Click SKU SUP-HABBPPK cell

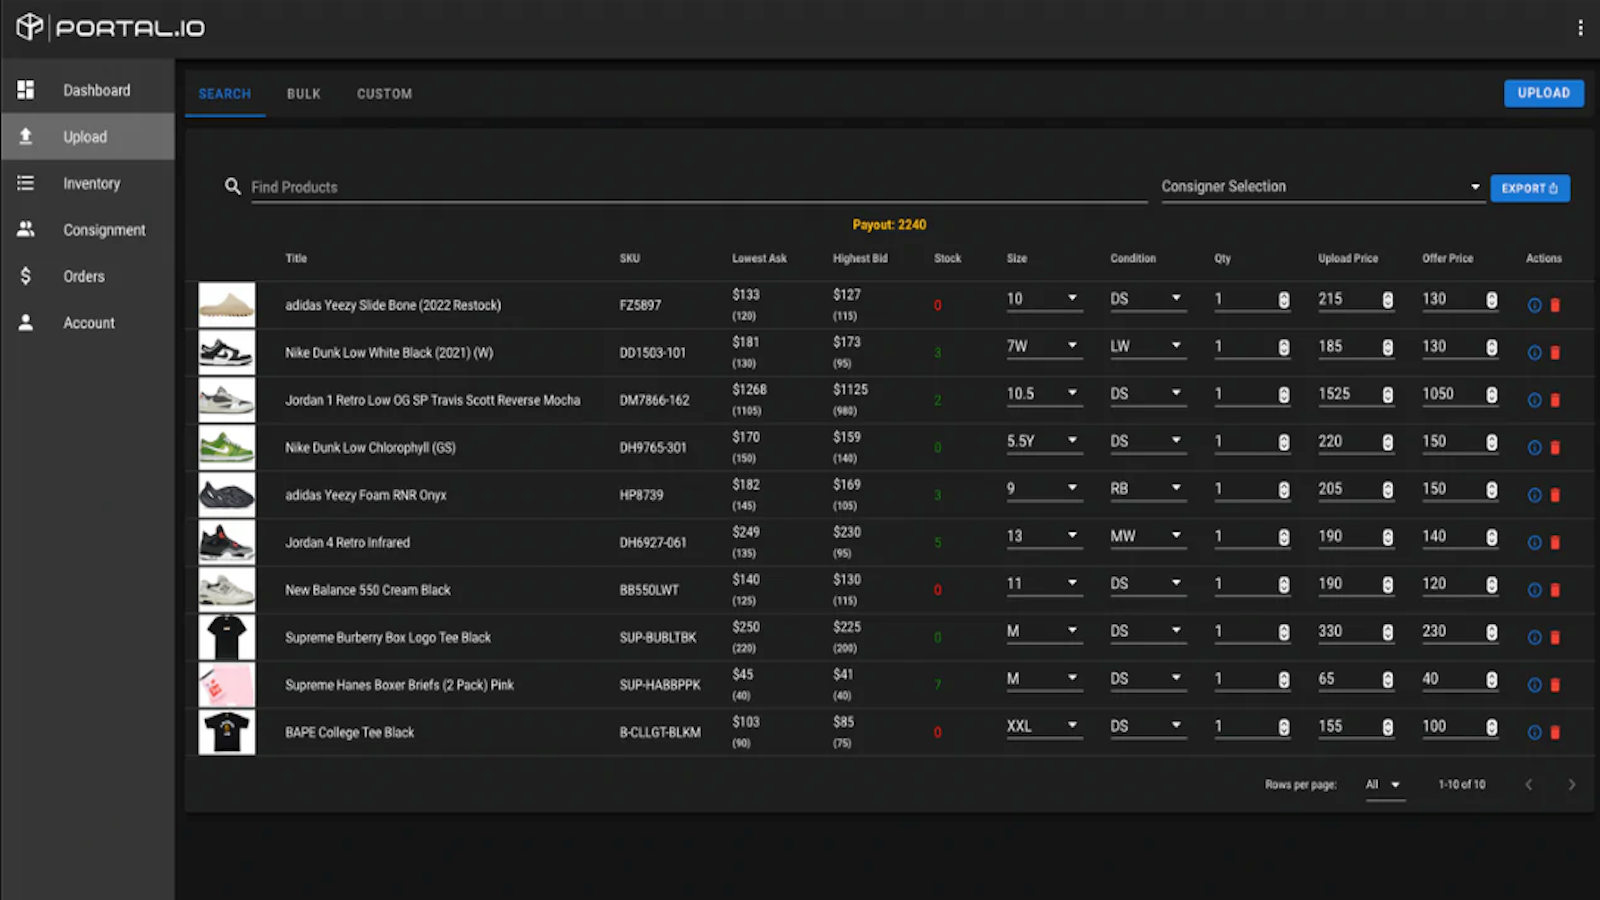[660, 685]
